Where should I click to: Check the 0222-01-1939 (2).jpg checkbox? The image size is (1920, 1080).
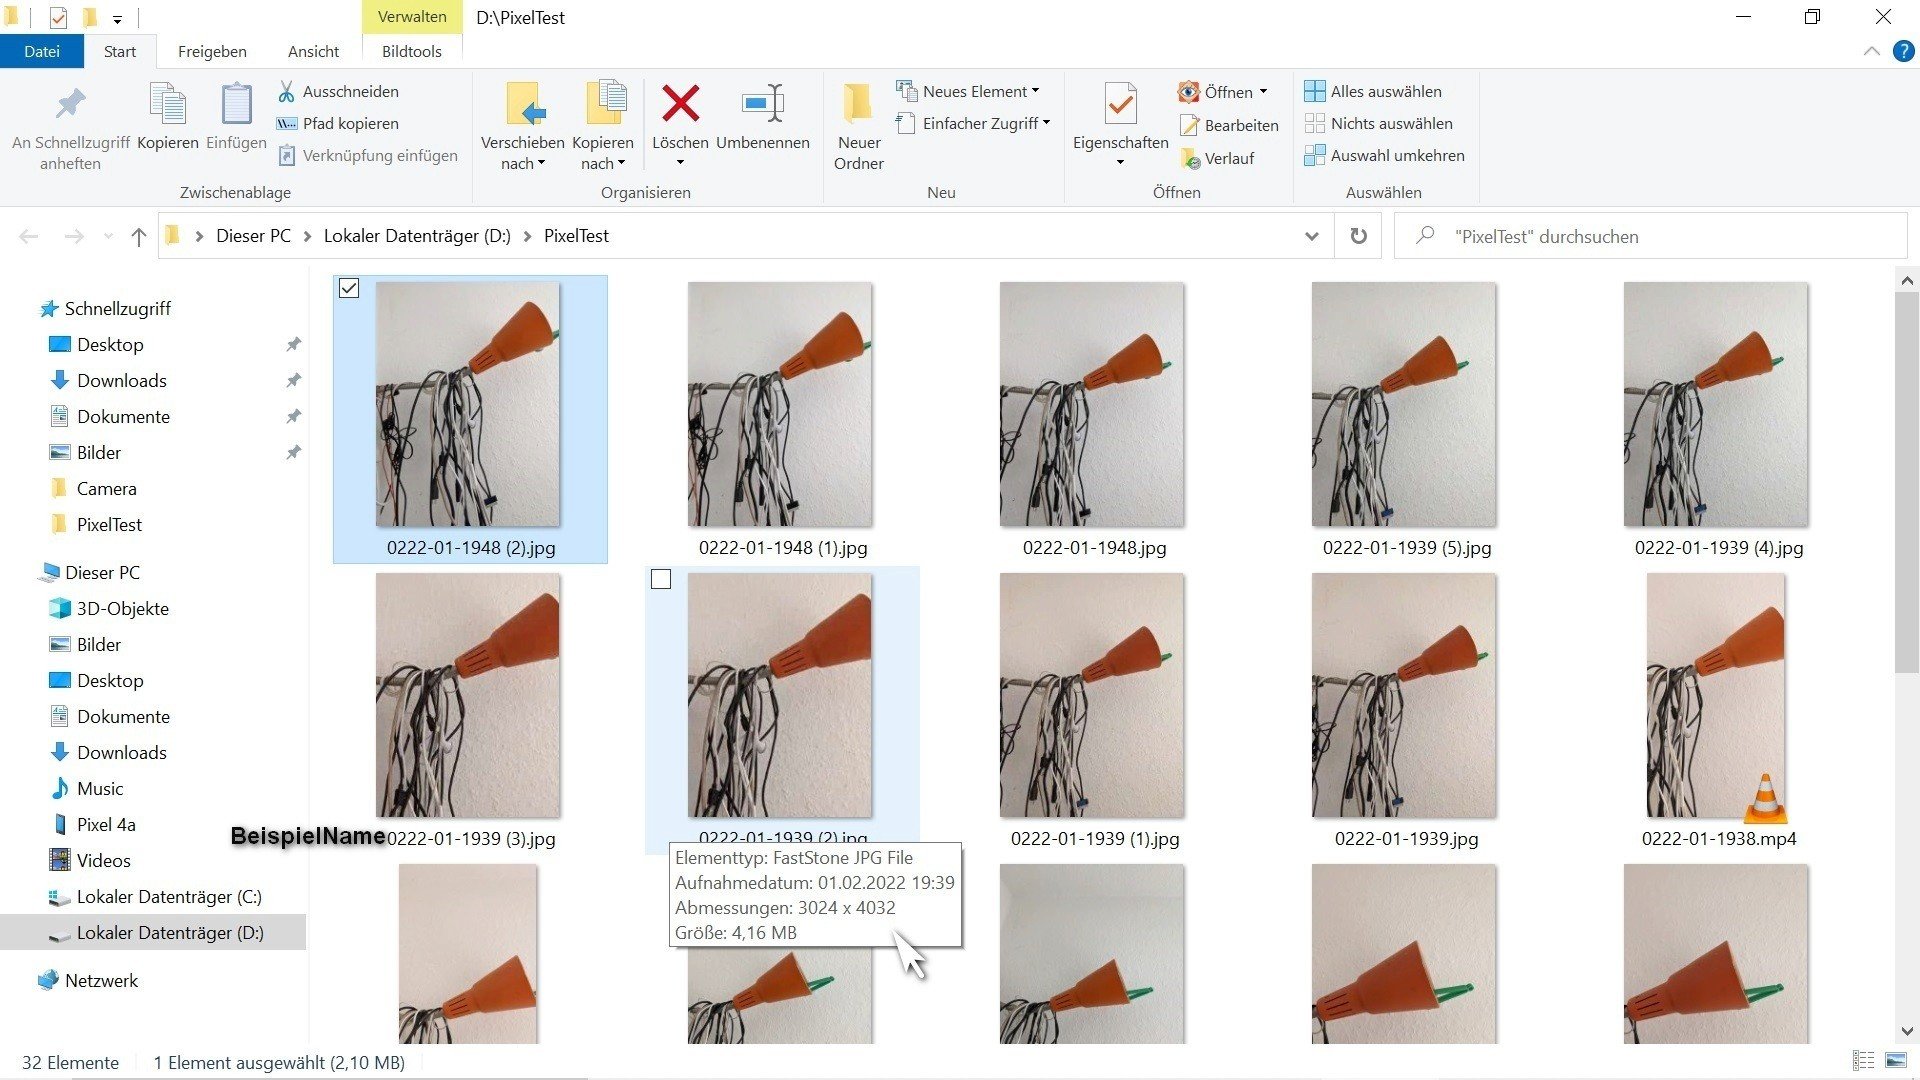(661, 579)
